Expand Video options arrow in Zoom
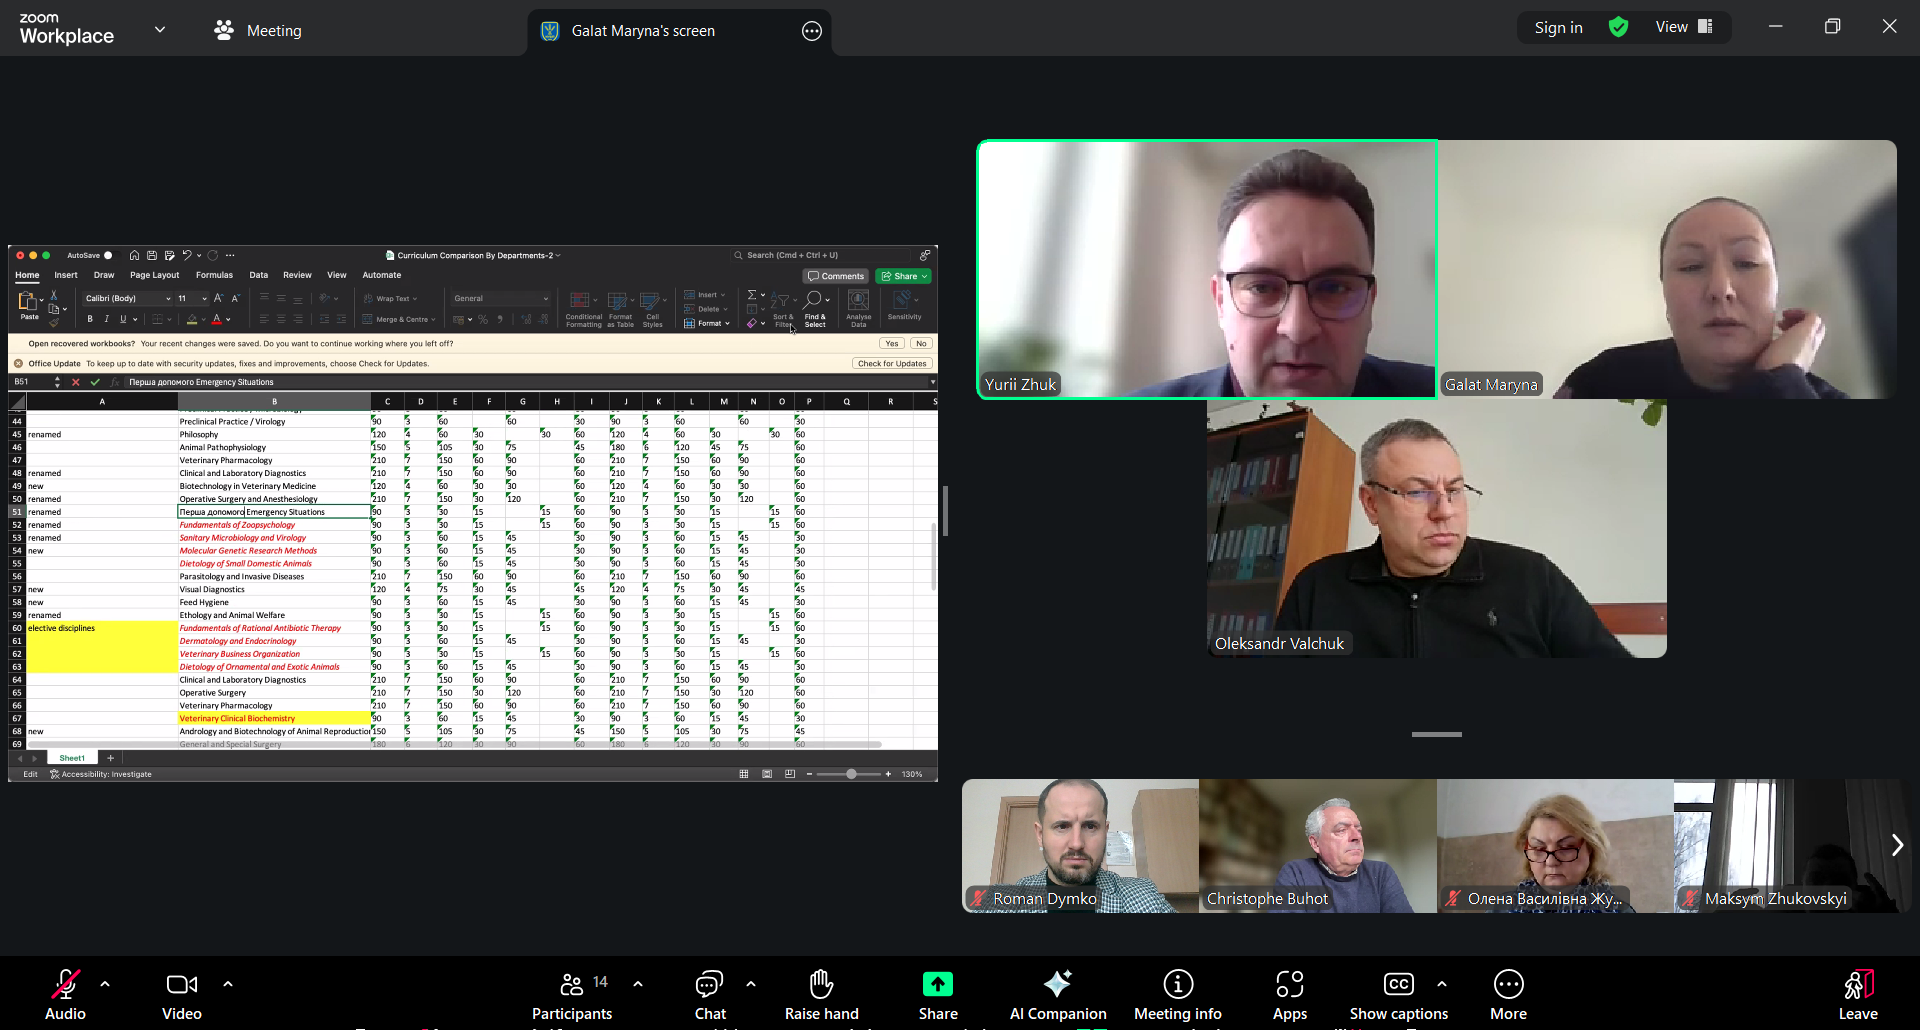The height and width of the screenshot is (1030, 1920). point(228,984)
